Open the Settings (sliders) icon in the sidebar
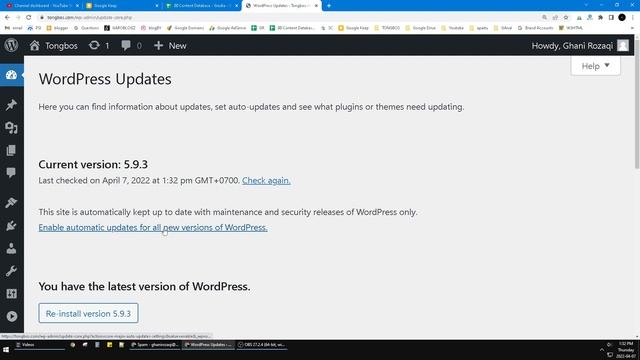 point(11,293)
